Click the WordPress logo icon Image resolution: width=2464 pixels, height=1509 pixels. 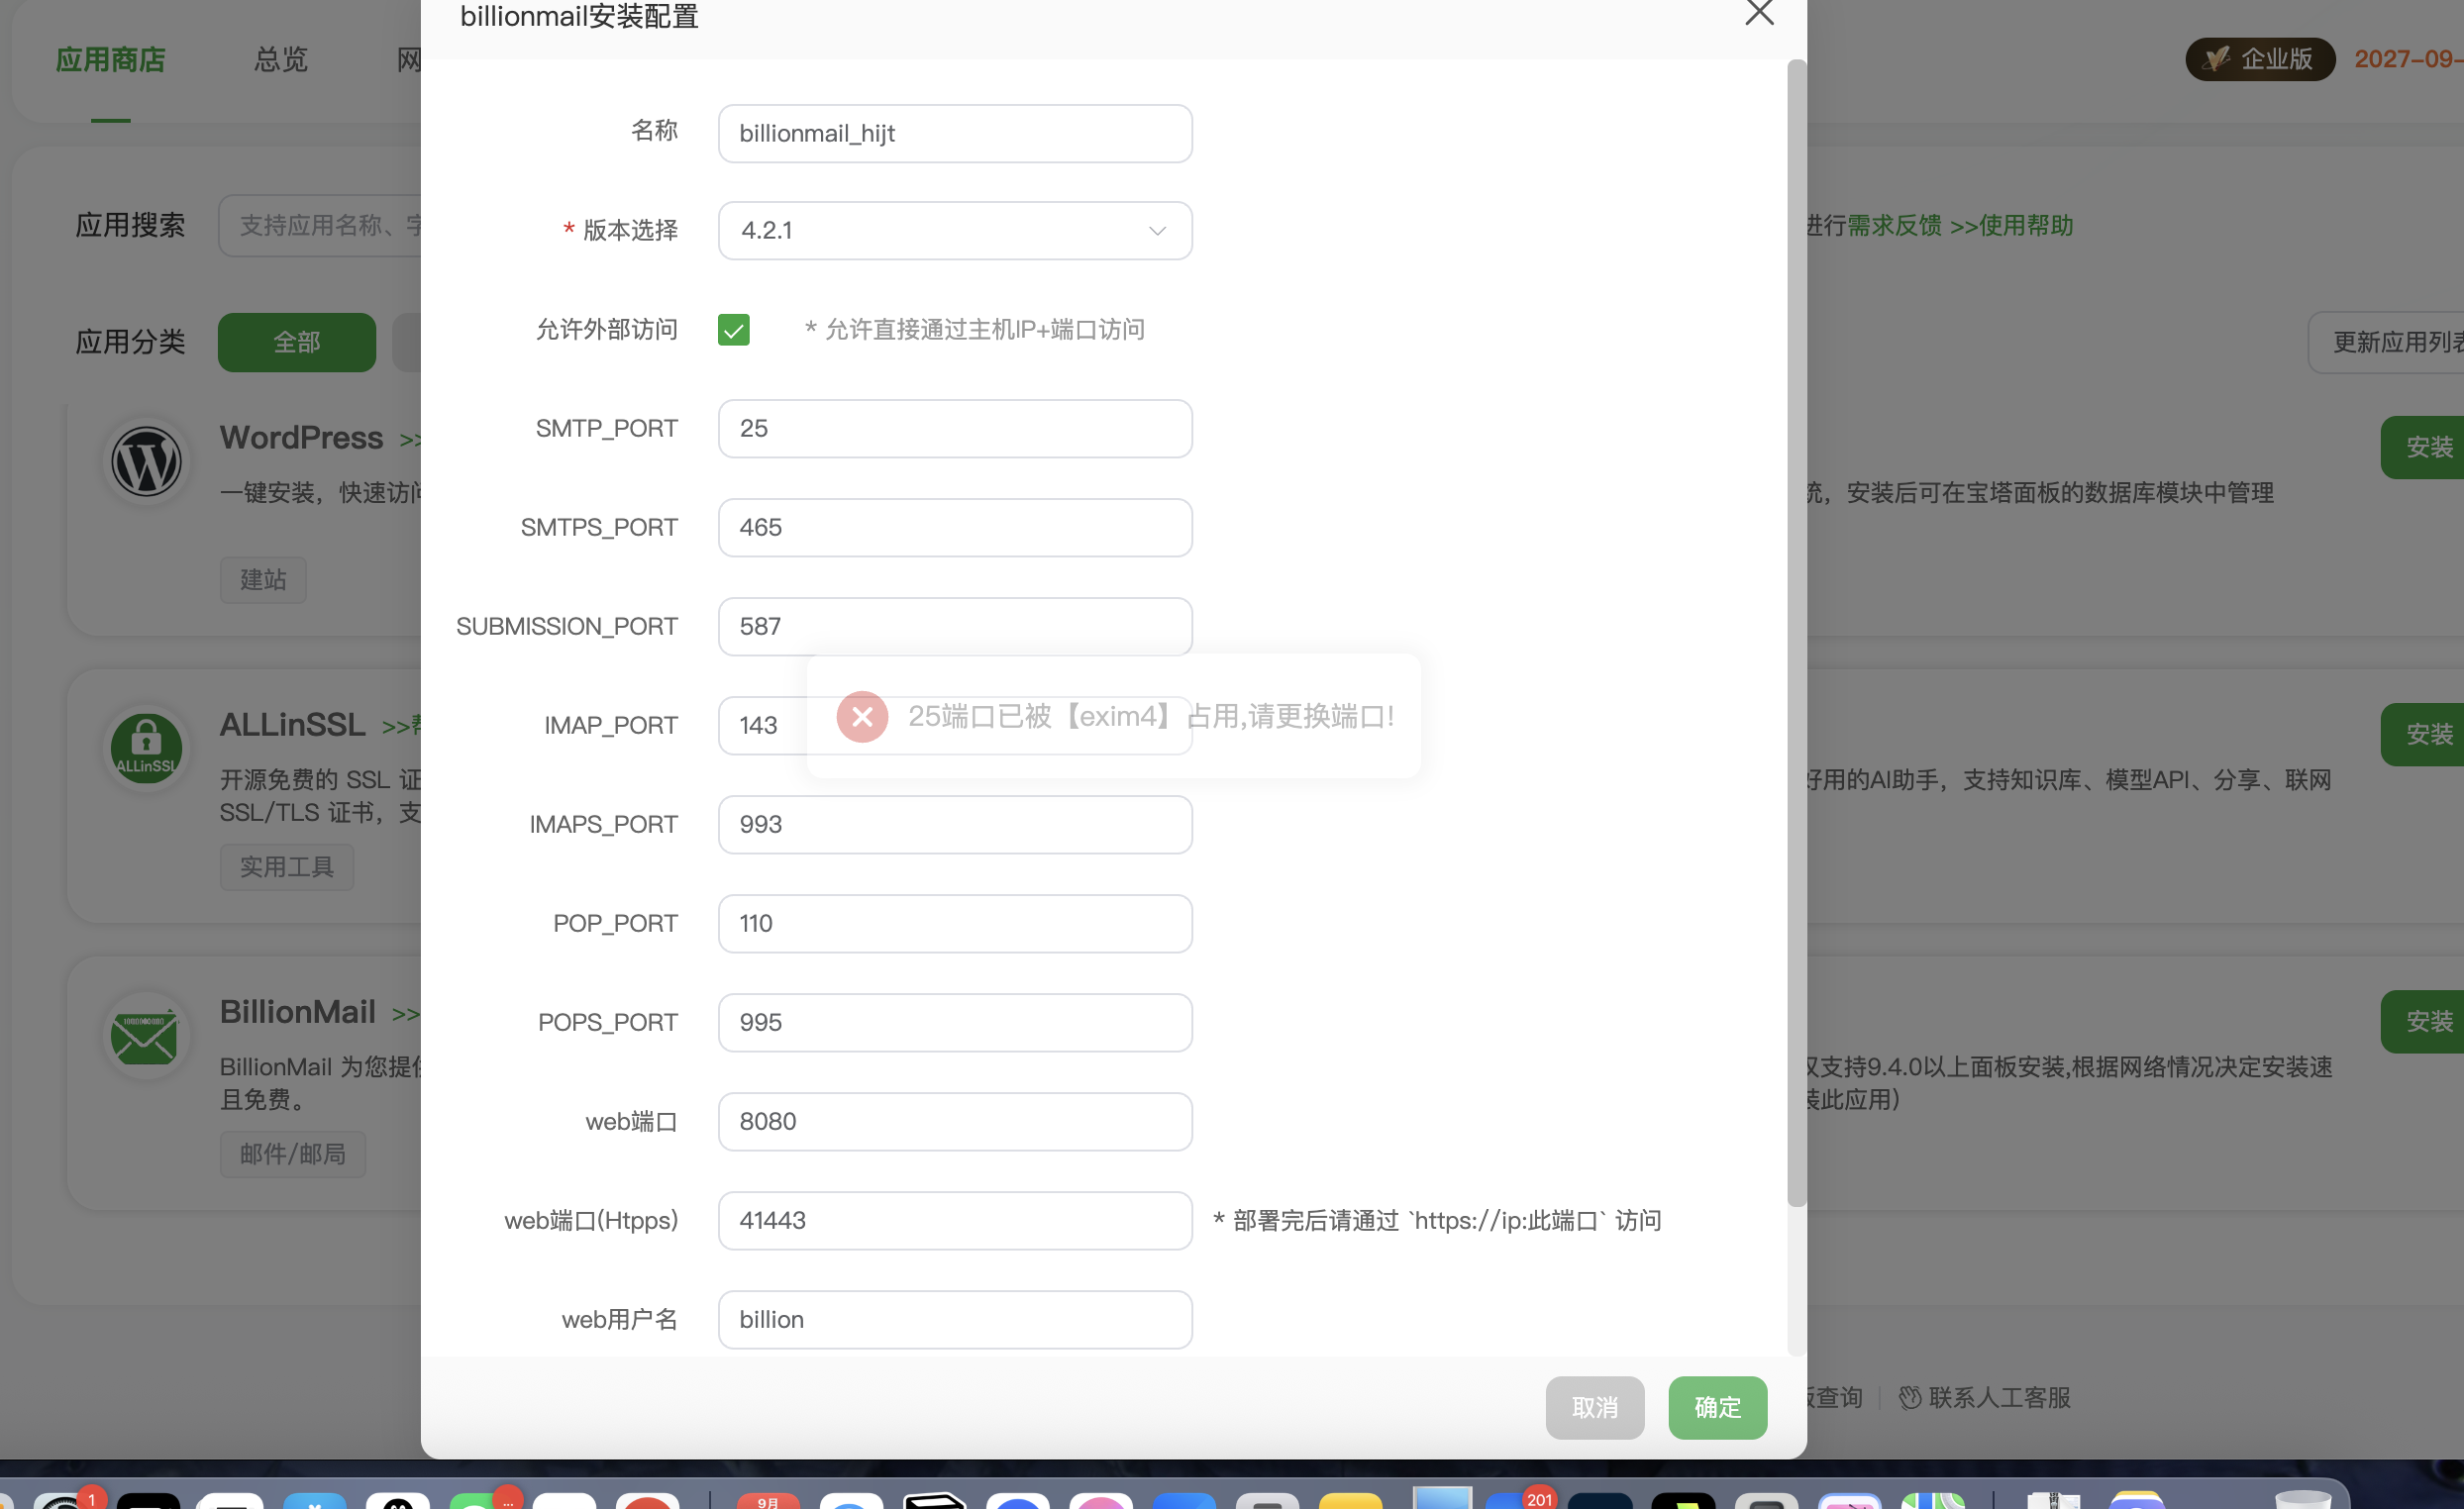click(x=146, y=461)
